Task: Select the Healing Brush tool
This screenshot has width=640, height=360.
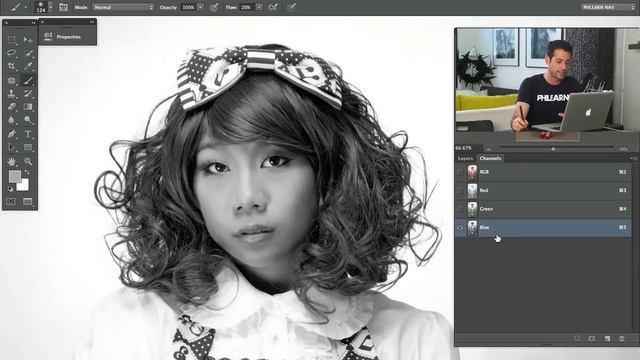Action: pos(11,80)
